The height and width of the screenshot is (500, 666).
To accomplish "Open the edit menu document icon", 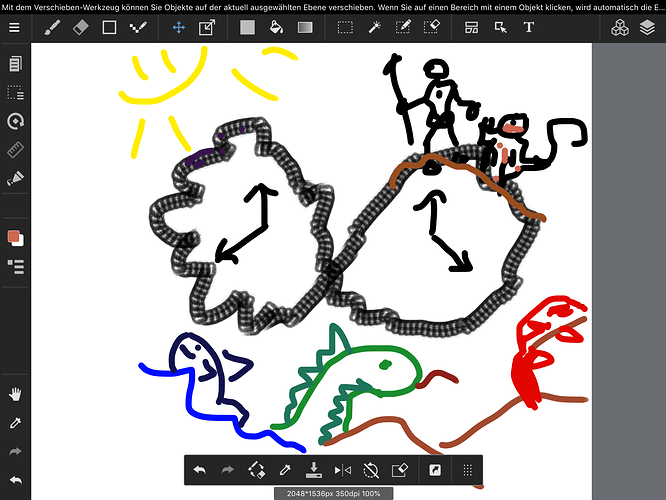I will [15, 65].
